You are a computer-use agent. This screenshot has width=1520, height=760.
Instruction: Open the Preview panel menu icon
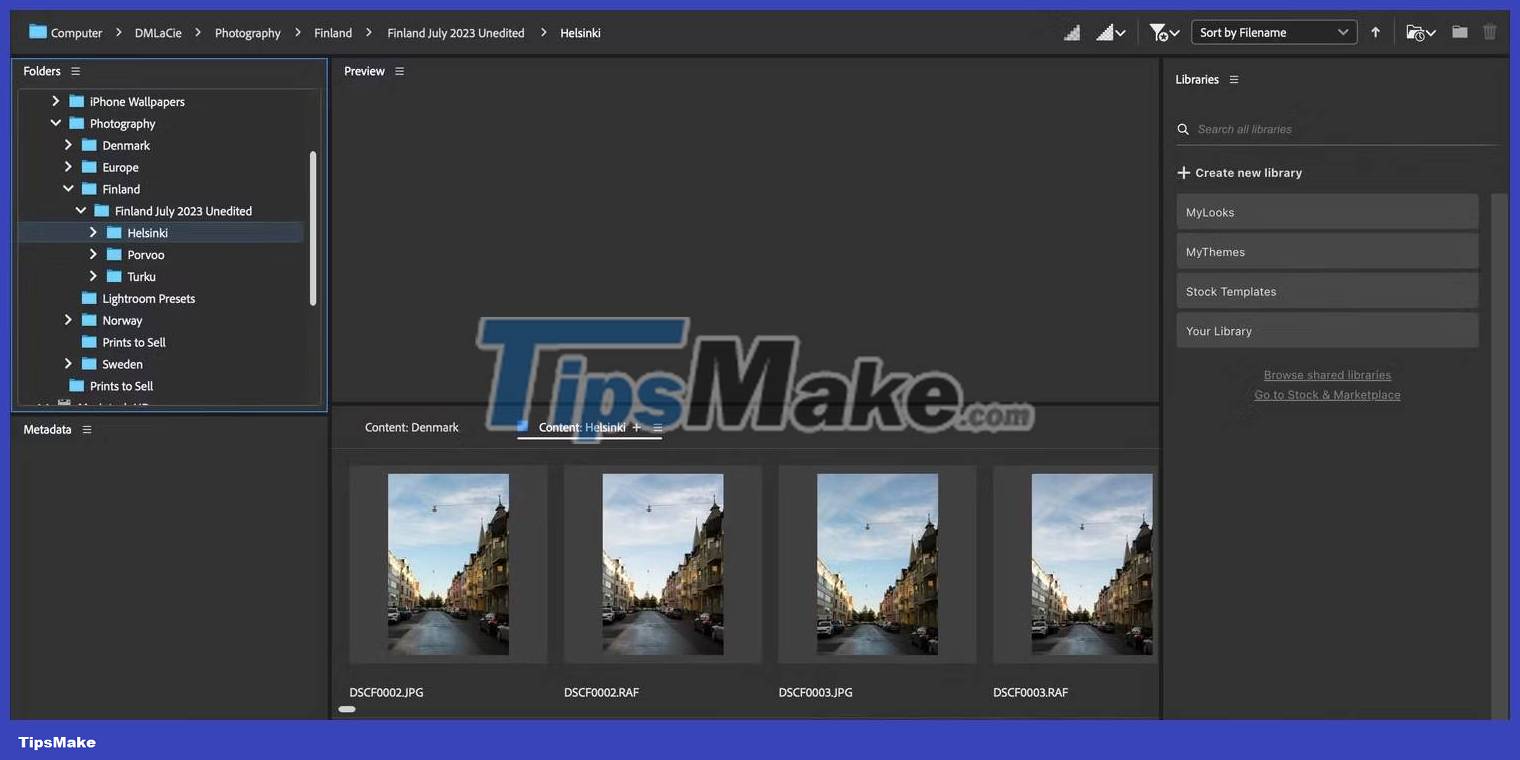click(x=399, y=71)
